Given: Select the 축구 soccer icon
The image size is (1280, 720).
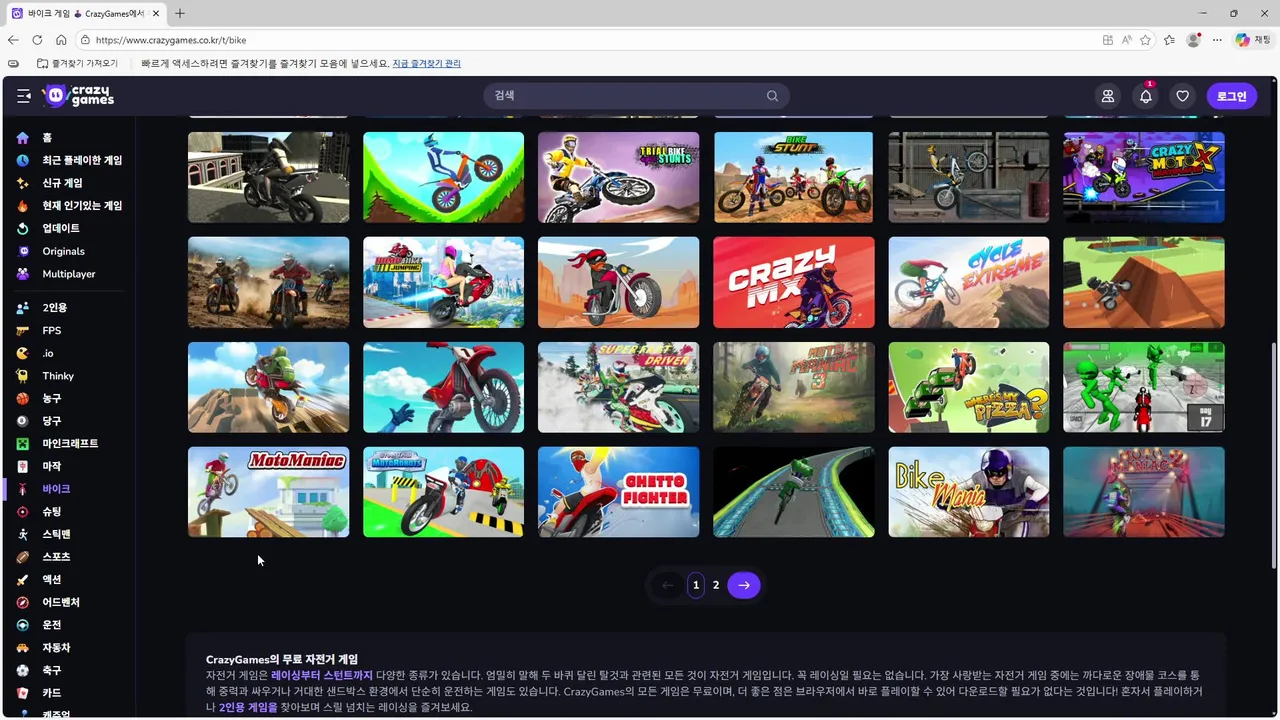Looking at the screenshot, I should click(23, 670).
